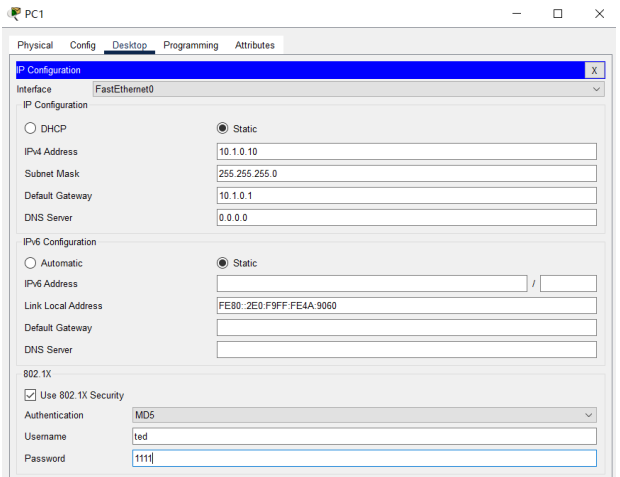
Task: Click the Password field containing 1111
Action: point(364,458)
